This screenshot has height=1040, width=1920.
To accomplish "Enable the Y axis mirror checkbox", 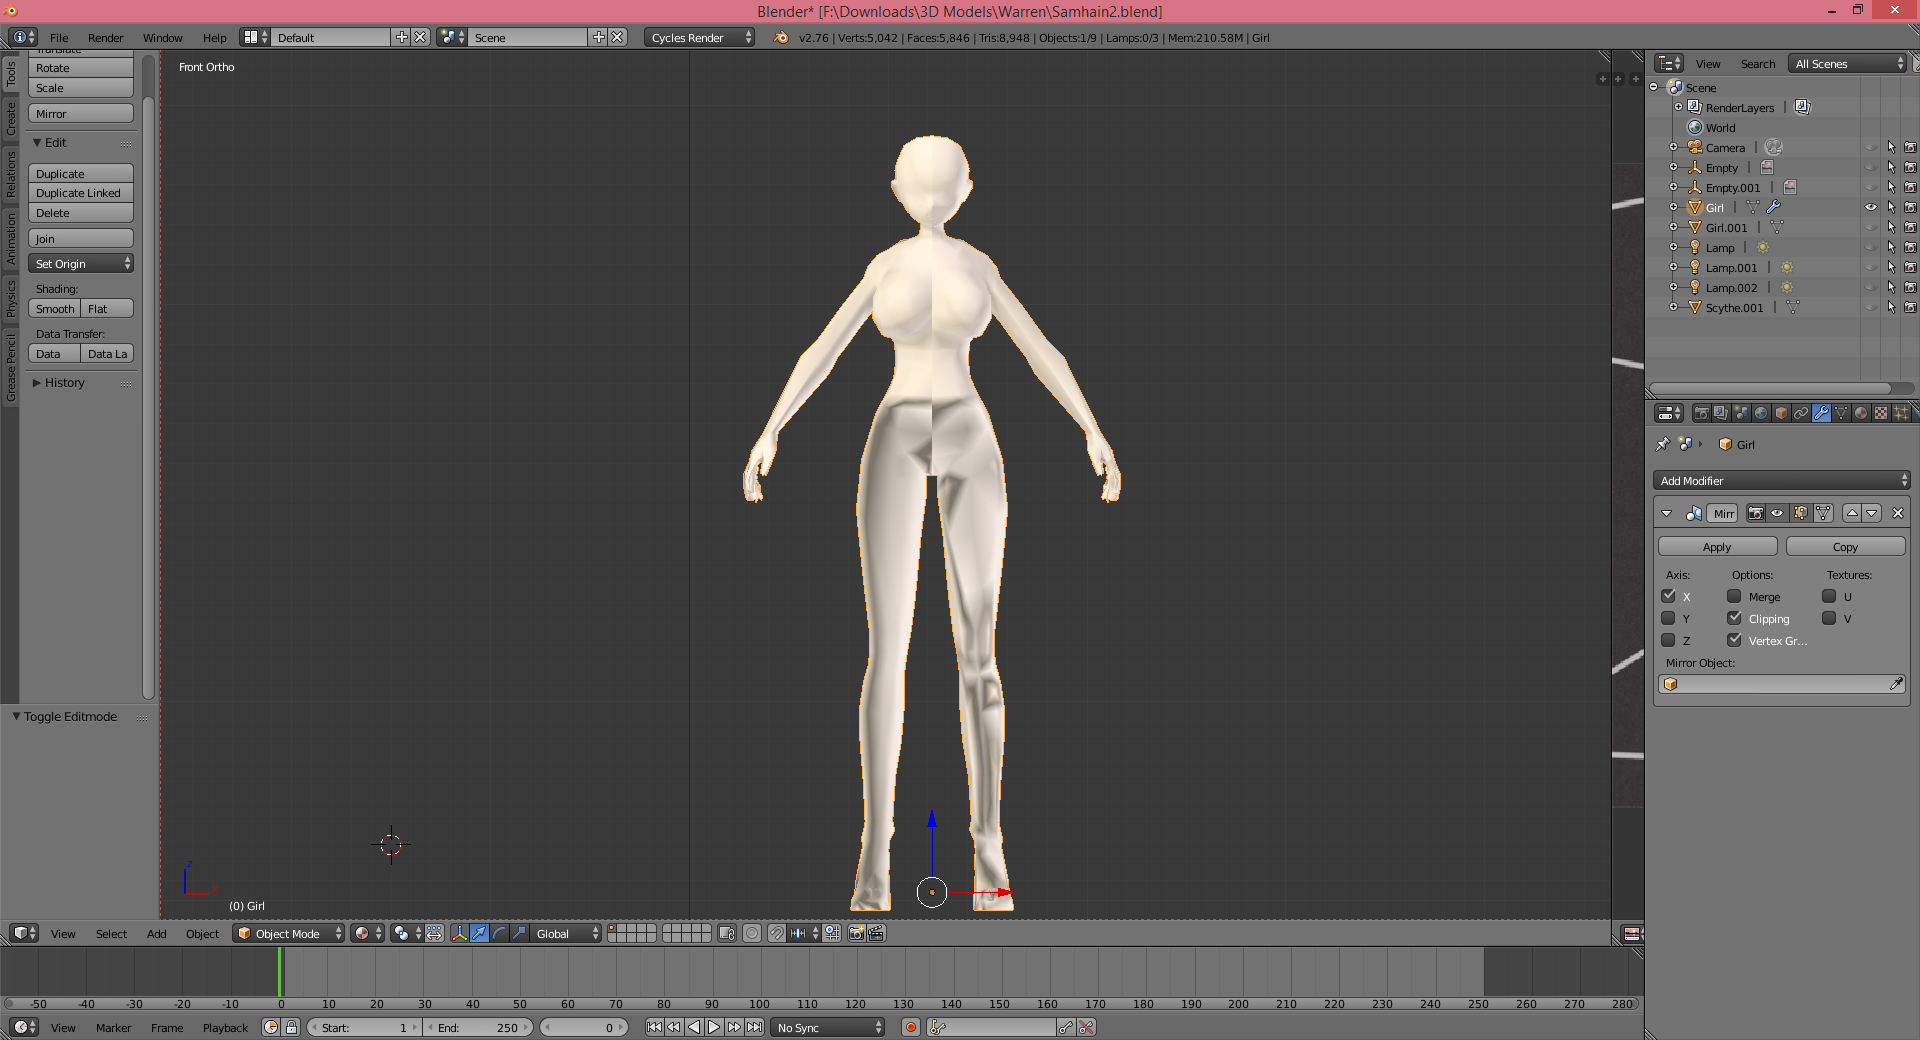I will point(1668,618).
